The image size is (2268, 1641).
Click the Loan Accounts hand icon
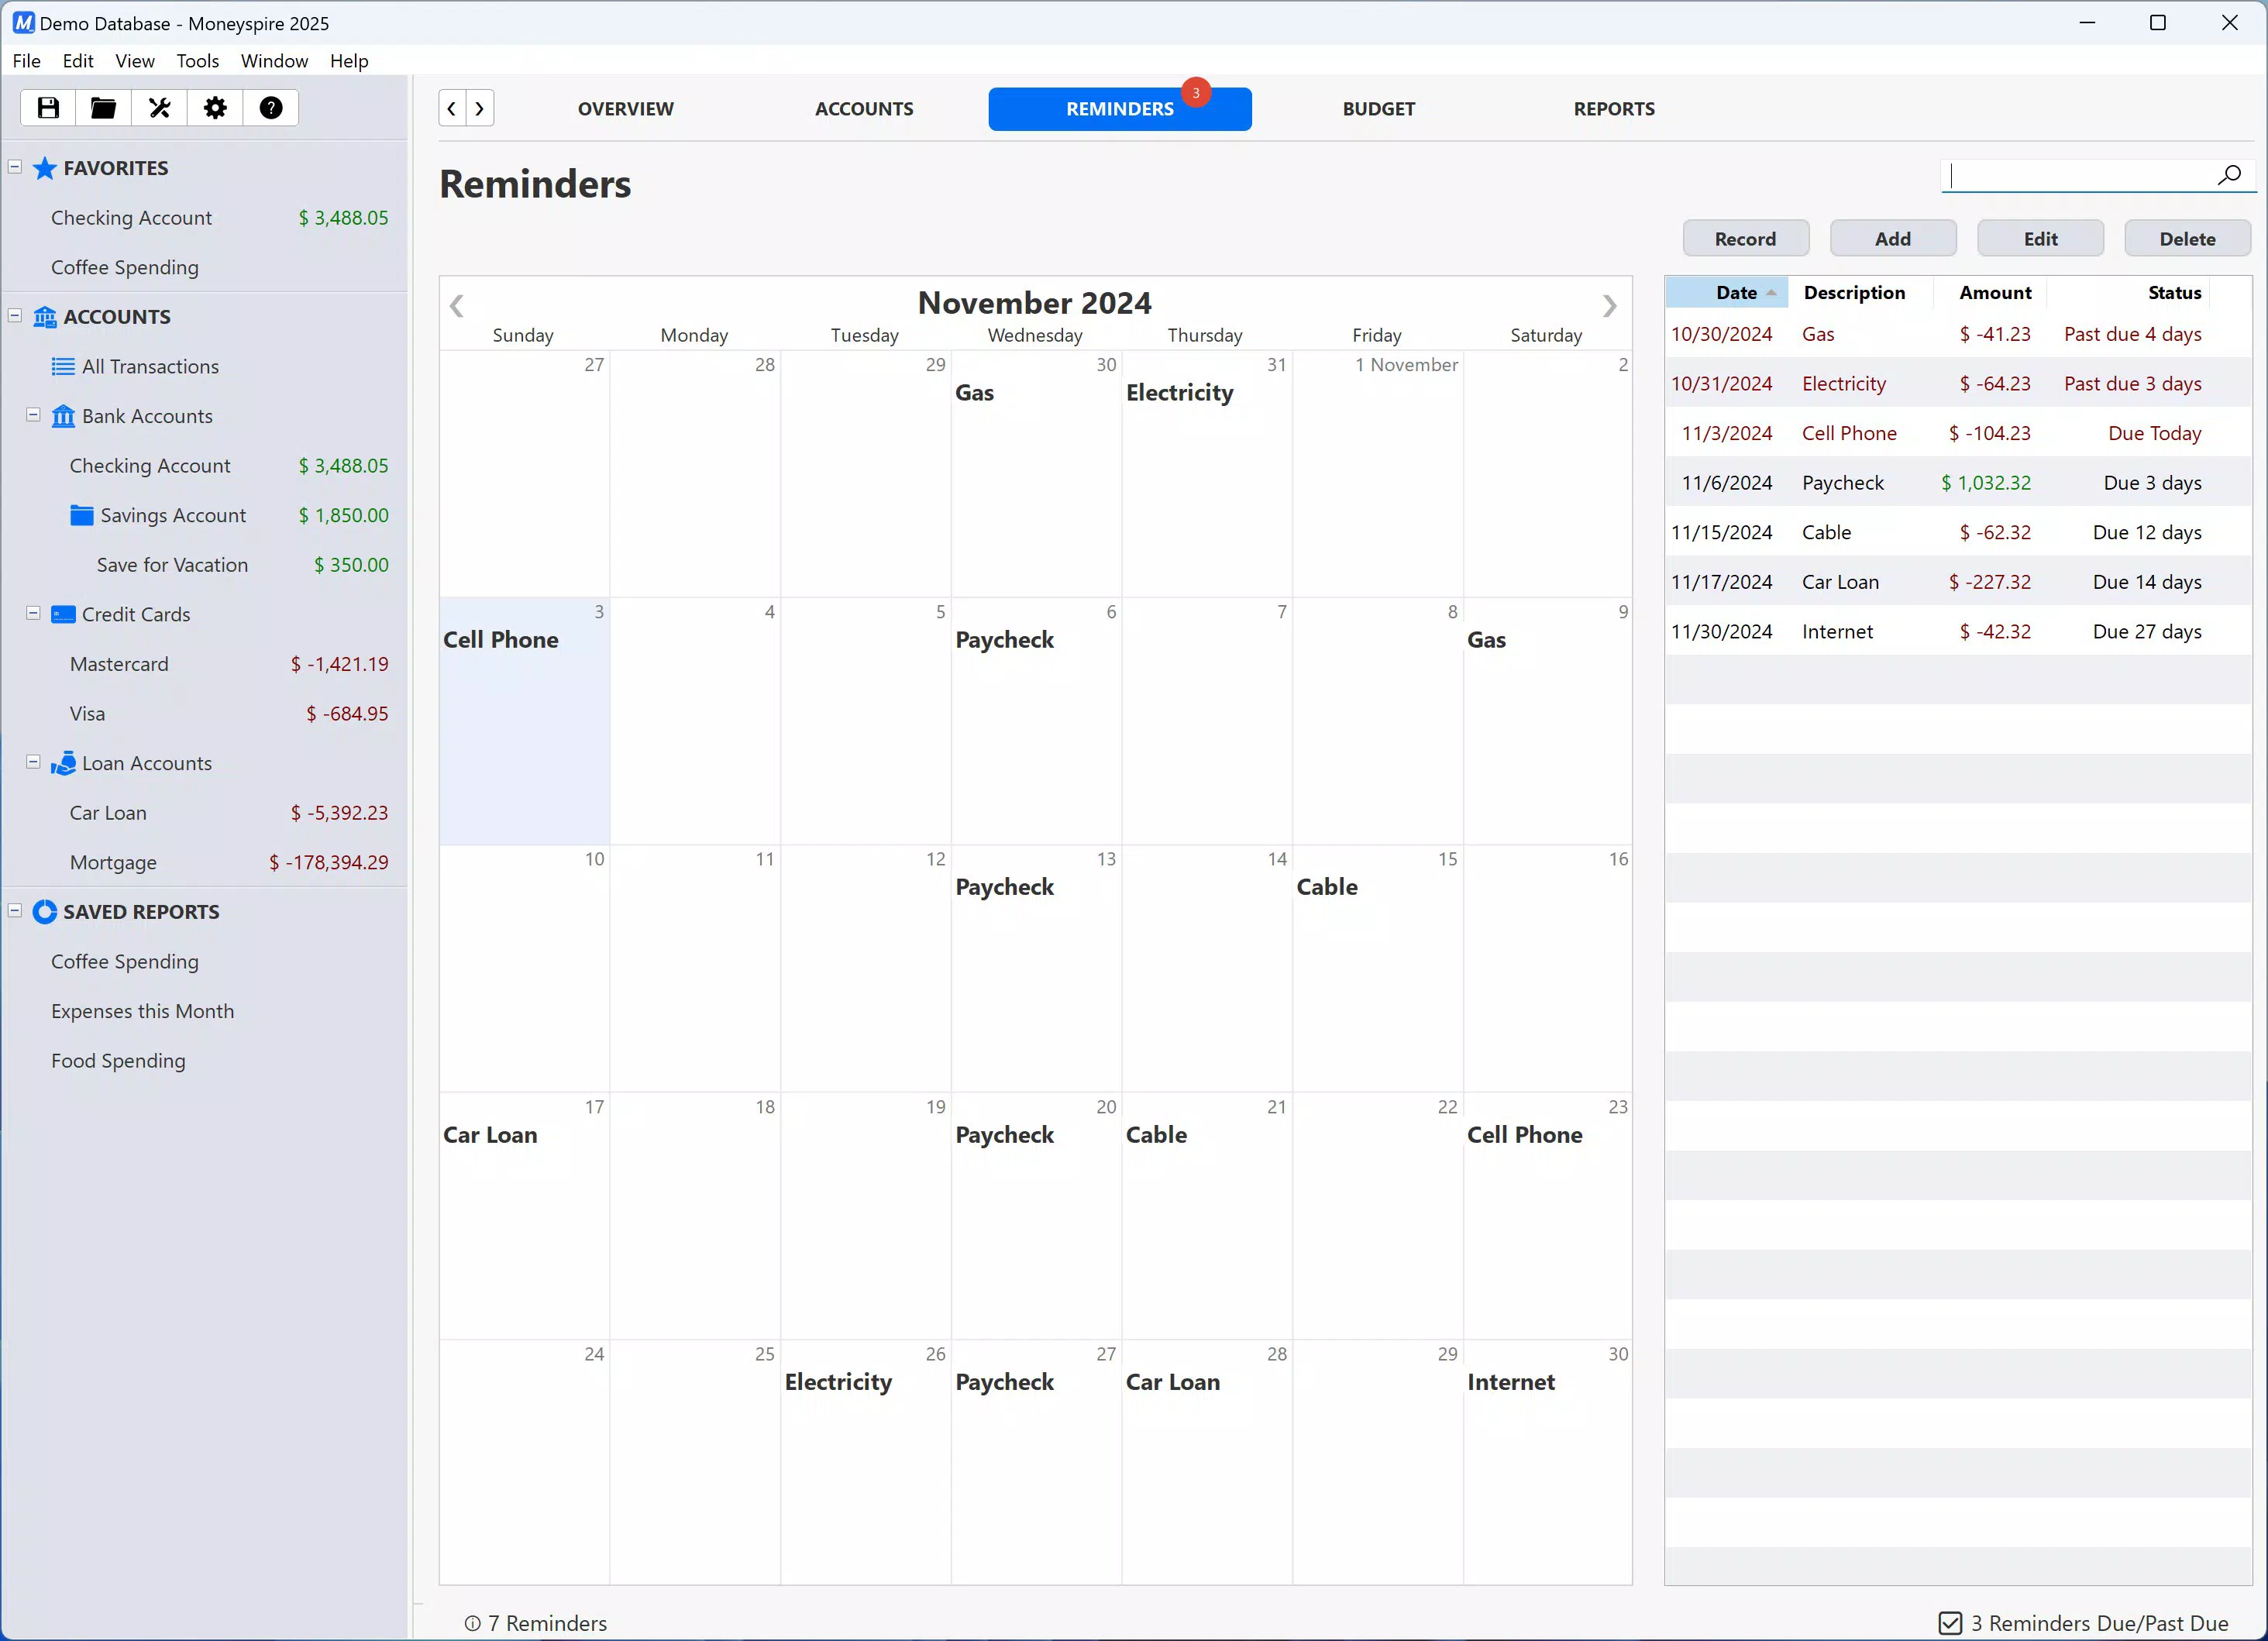tap(63, 763)
